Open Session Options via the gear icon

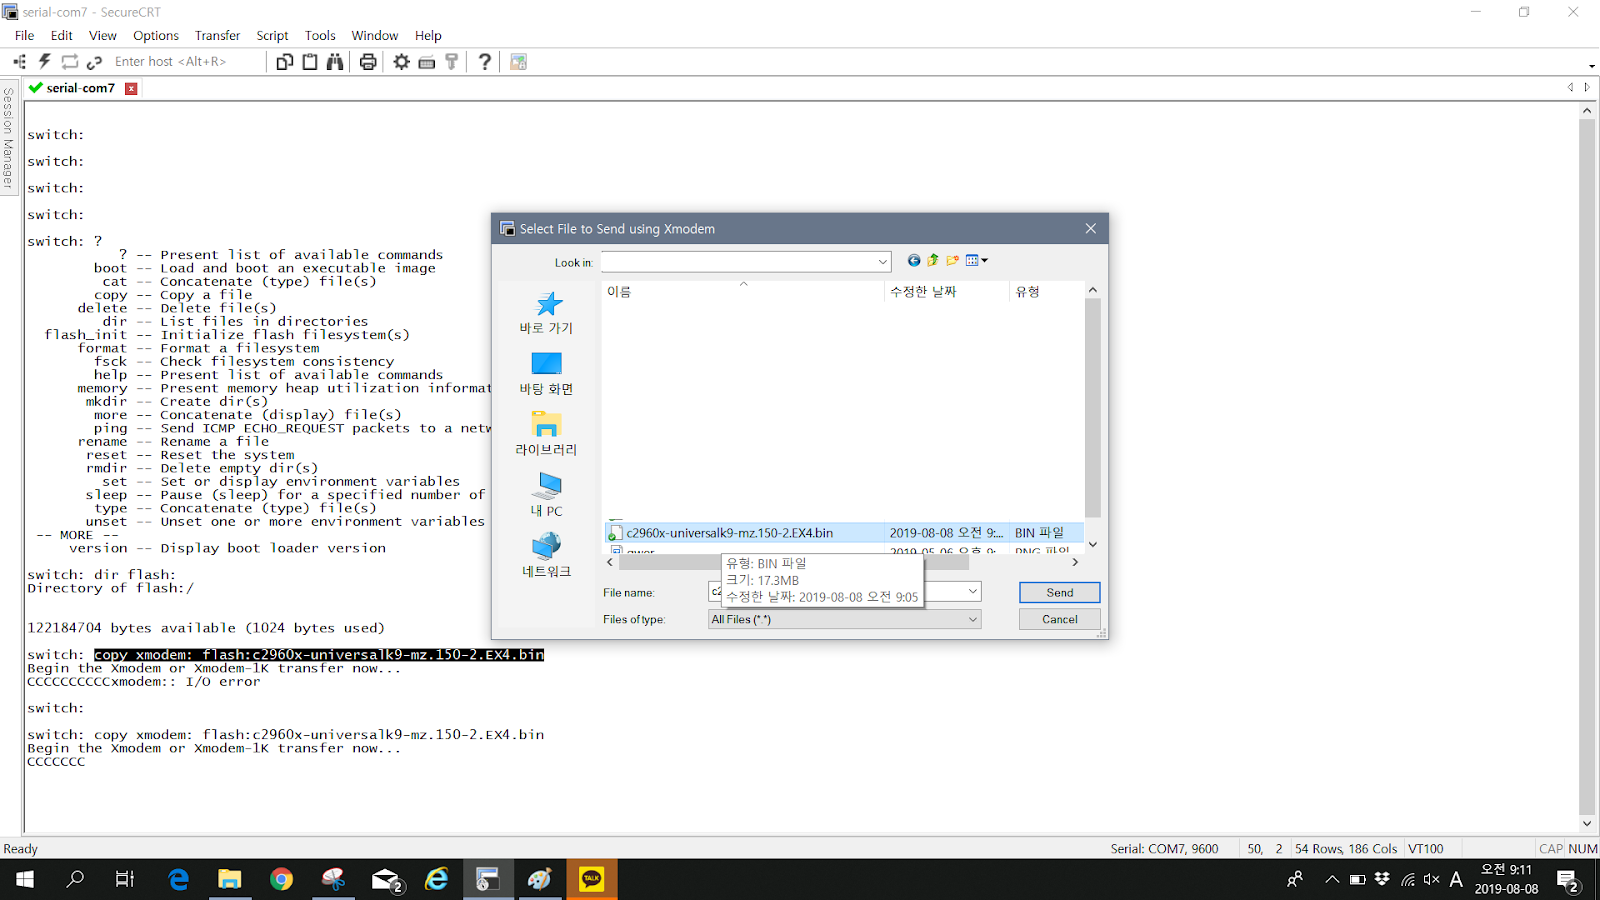pos(400,61)
